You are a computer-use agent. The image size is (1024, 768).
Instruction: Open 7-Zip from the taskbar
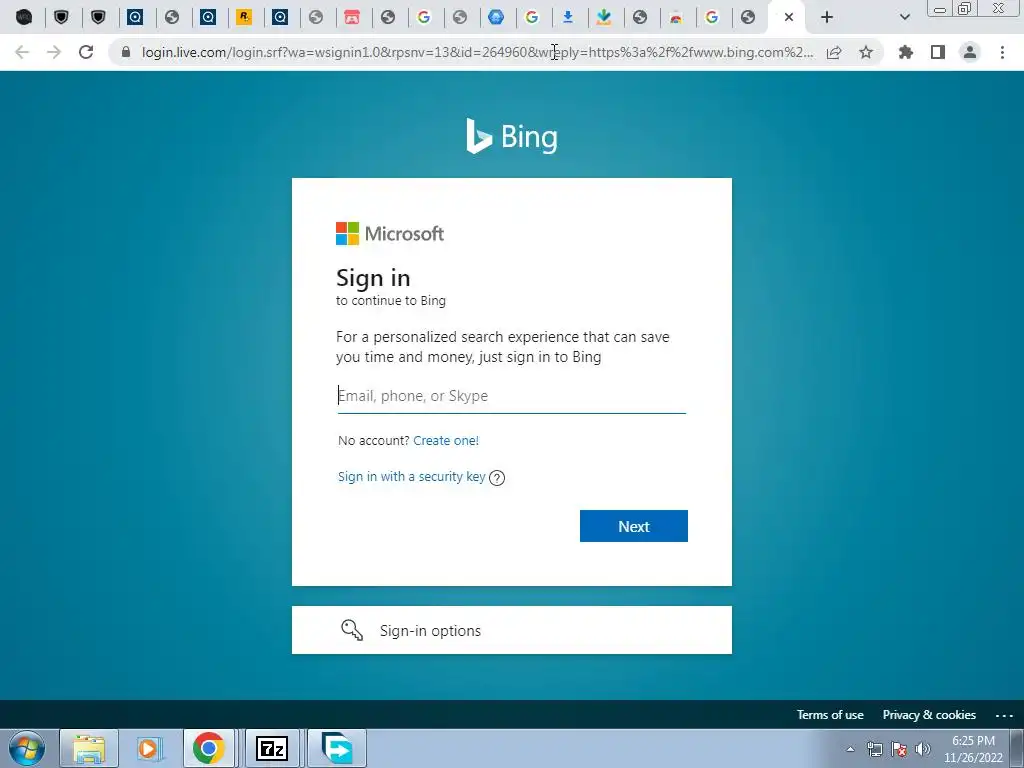272,748
